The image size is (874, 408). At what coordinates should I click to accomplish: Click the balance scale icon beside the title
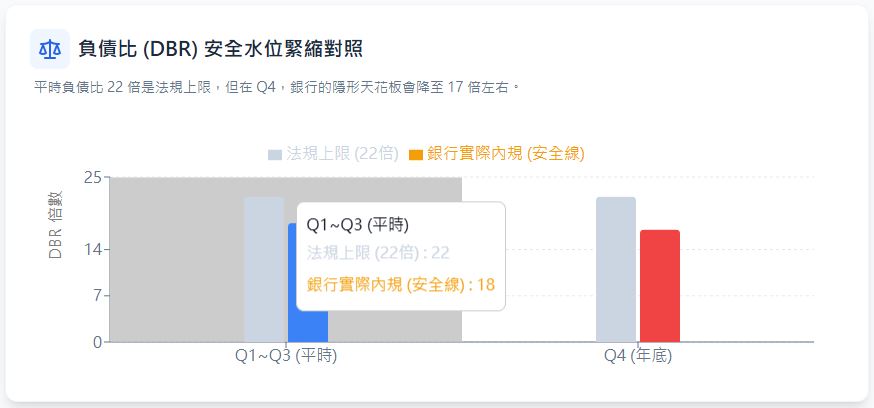point(49,48)
